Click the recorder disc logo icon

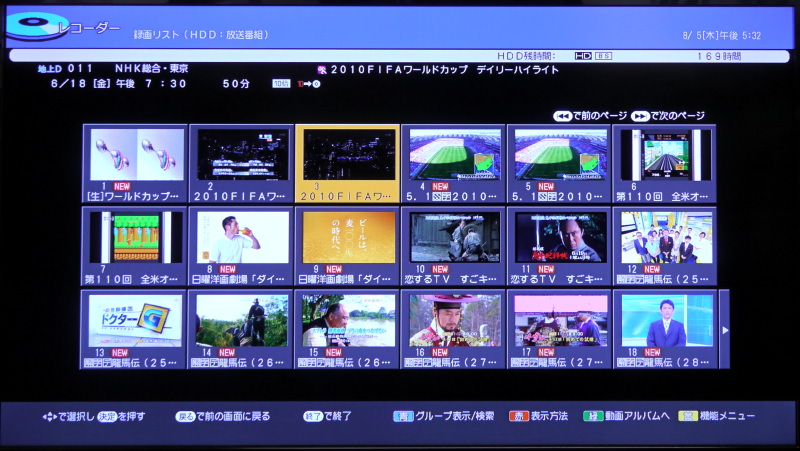coord(36,26)
